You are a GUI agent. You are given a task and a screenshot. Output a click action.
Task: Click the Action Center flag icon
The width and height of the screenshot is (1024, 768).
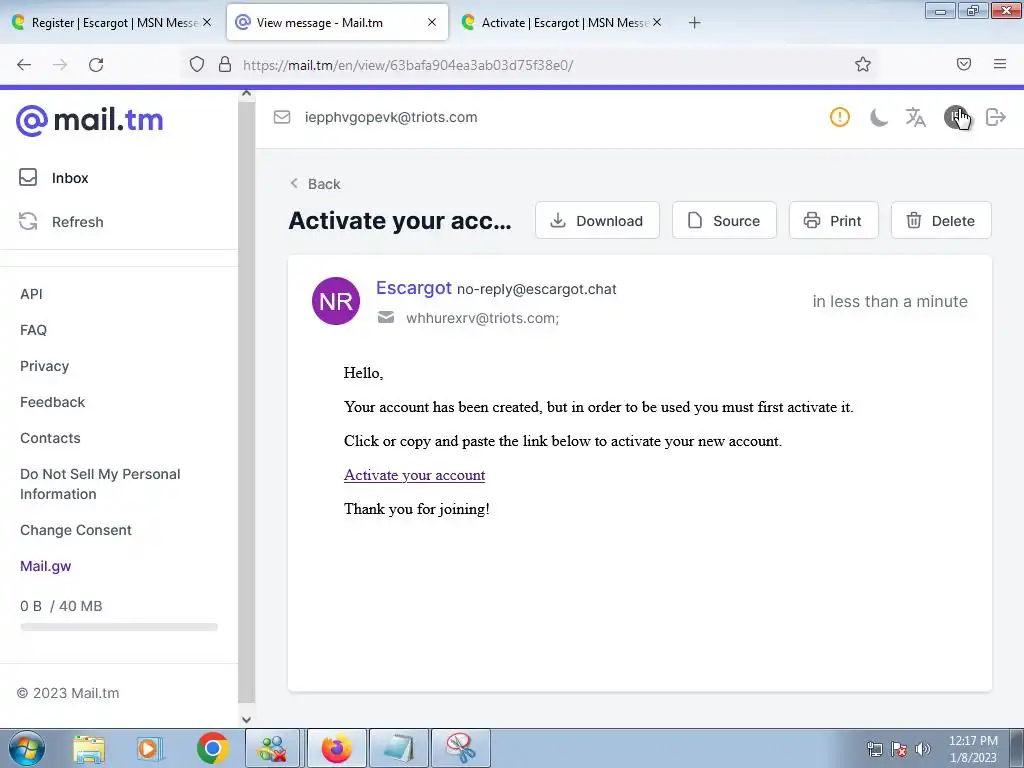(x=899, y=749)
